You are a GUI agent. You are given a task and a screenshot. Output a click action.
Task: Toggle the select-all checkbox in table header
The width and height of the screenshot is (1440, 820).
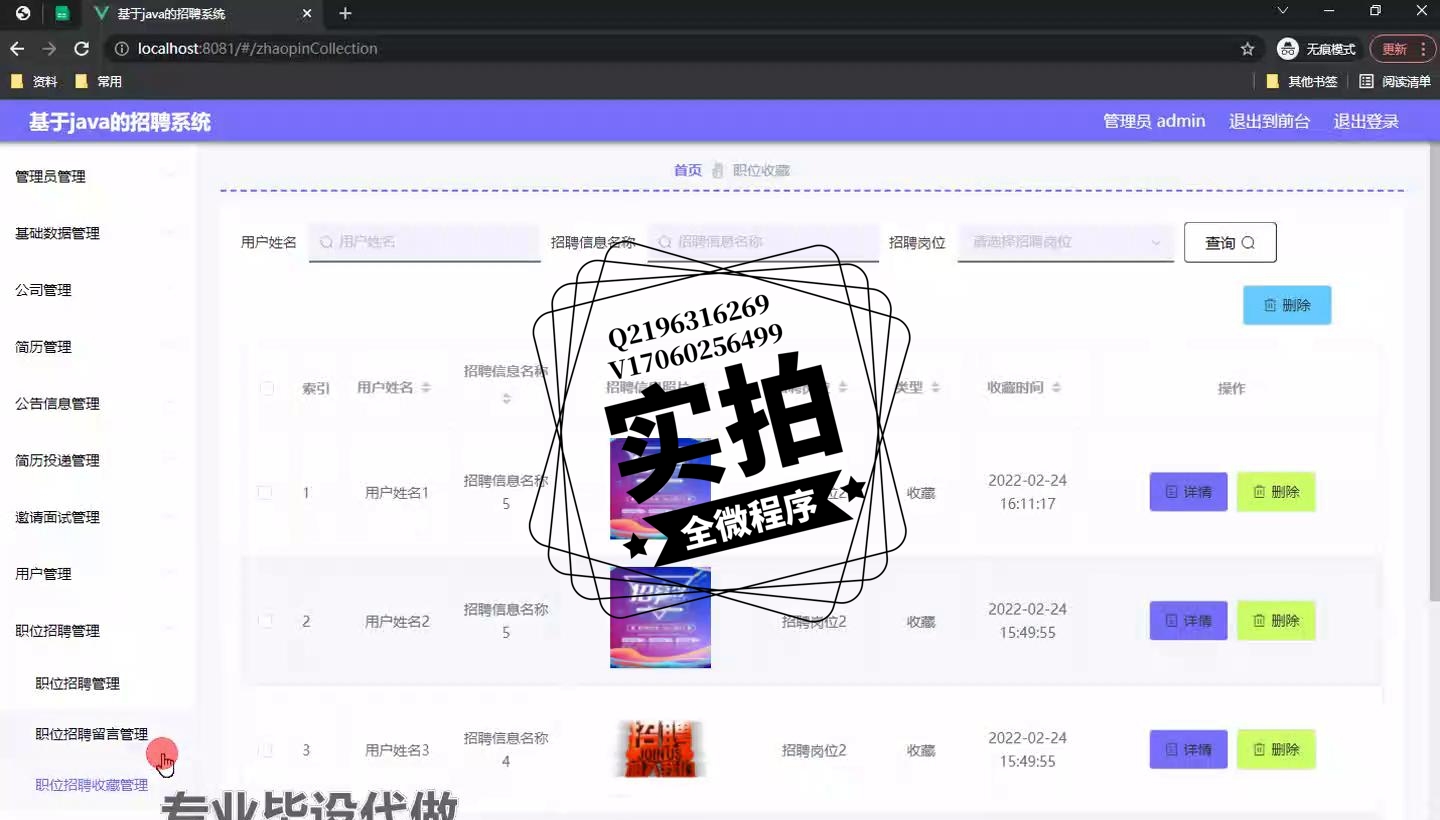[266, 388]
